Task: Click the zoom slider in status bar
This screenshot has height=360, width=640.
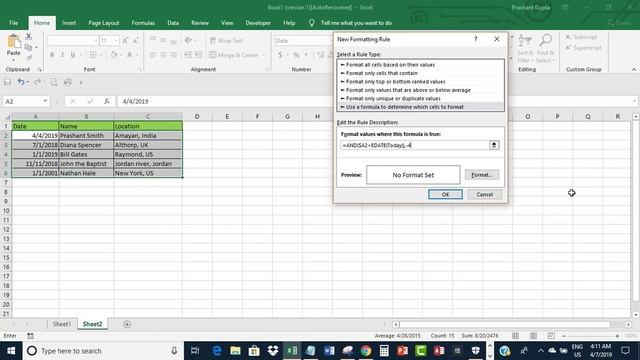Action: (x=591, y=336)
